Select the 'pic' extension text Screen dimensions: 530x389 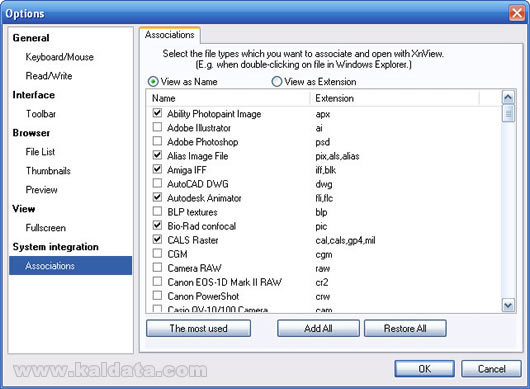point(321,226)
